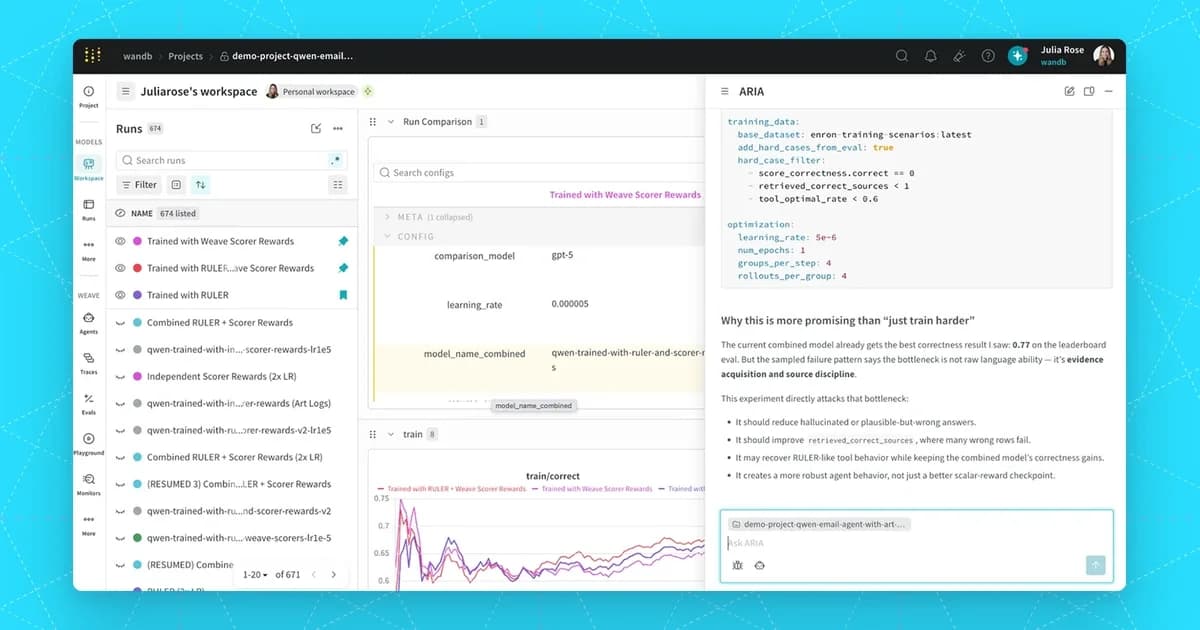Click the green workspace settings icon
Image resolution: width=1200 pixels, height=630 pixels.
pyautogui.click(x=368, y=91)
